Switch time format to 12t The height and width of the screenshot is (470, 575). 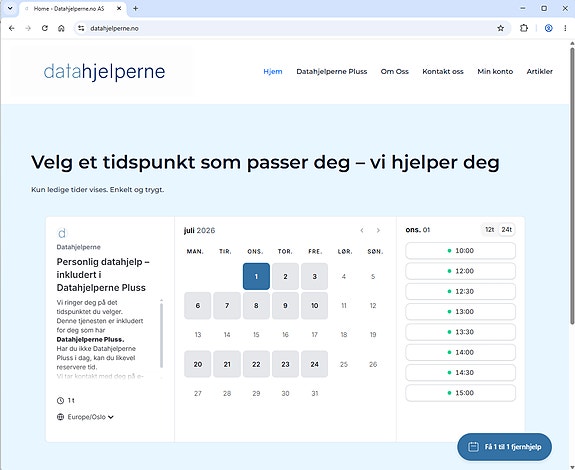490,230
